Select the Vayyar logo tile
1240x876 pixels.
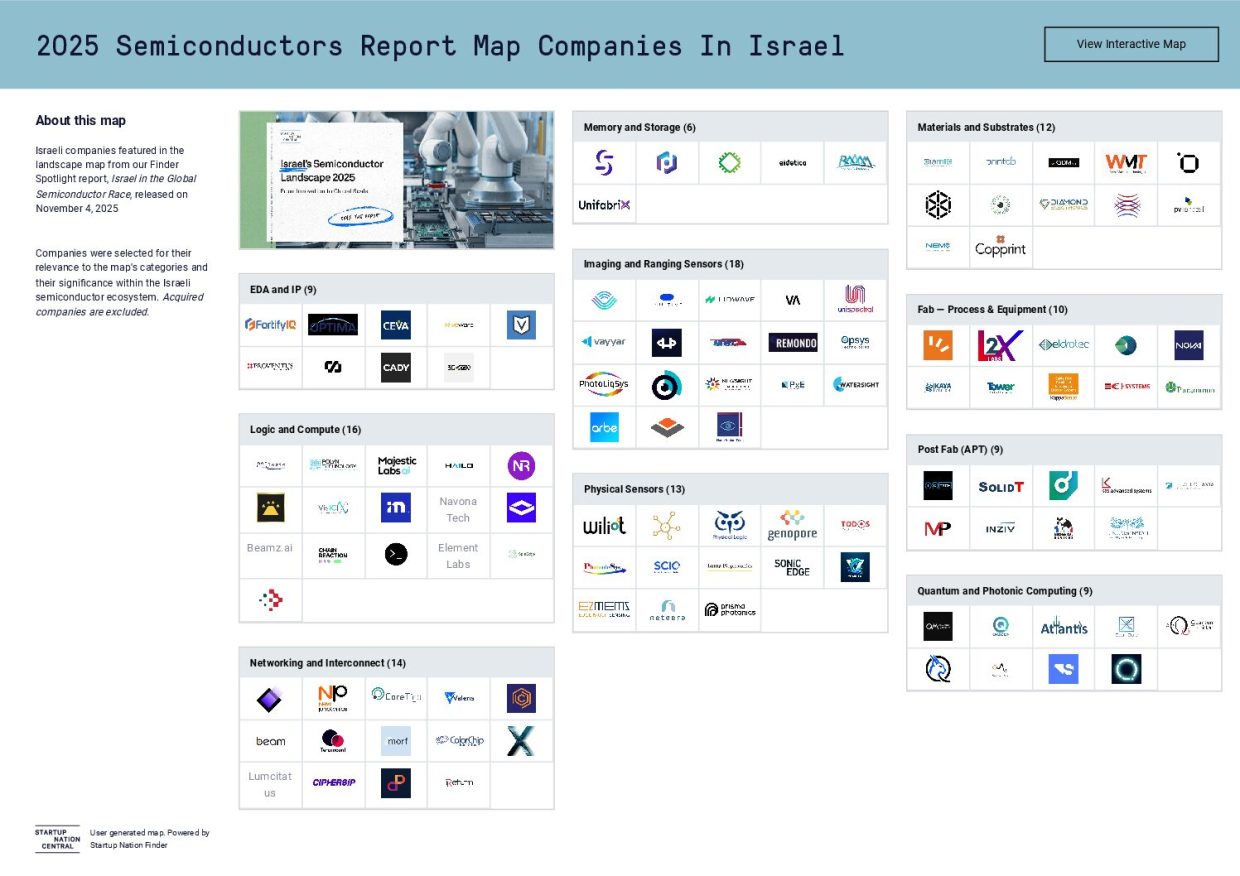604,342
